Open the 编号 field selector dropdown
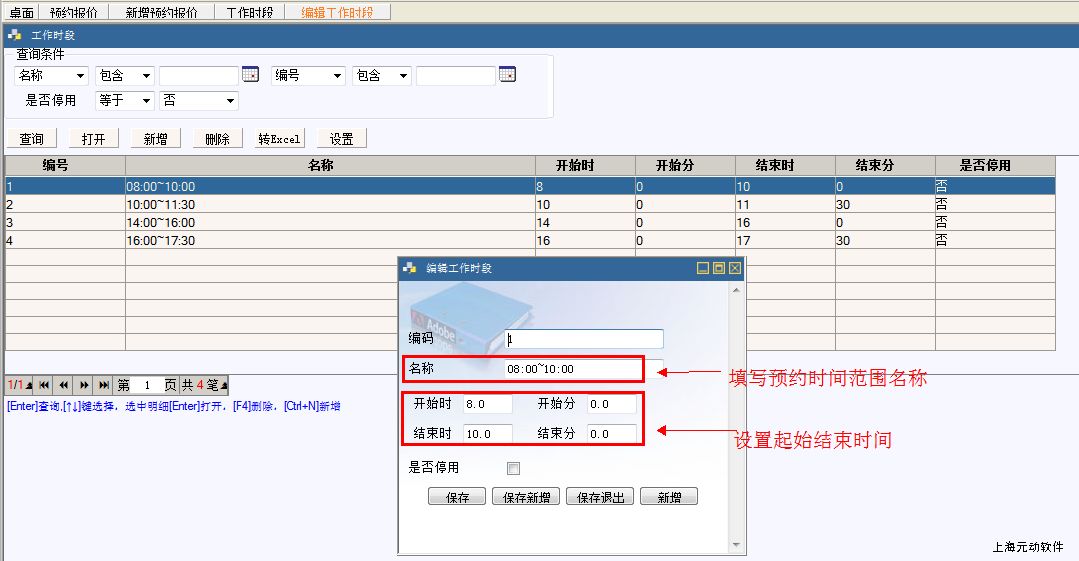Image resolution: width=1079 pixels, height=561 pixels. [x=337, y=76]
